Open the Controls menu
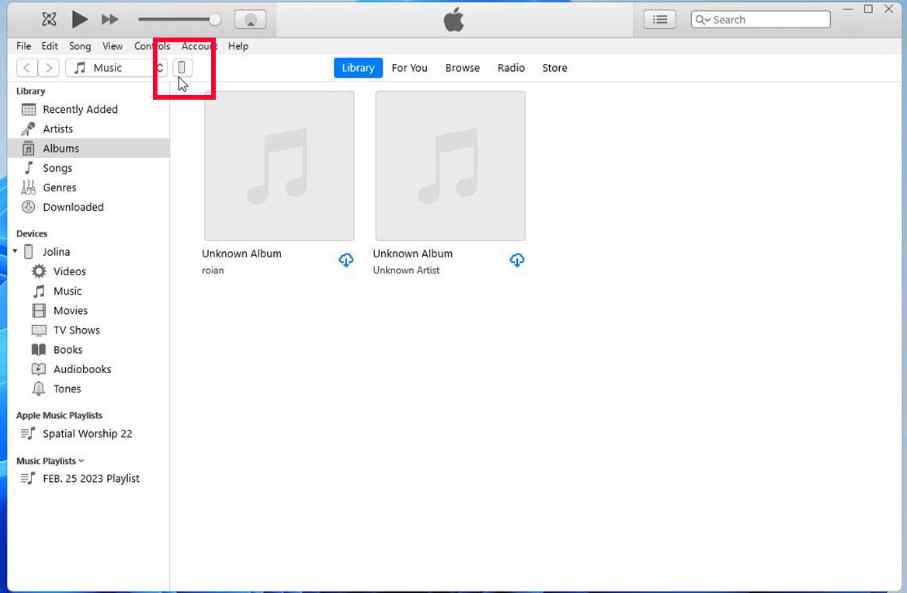 tap(152, 46)
